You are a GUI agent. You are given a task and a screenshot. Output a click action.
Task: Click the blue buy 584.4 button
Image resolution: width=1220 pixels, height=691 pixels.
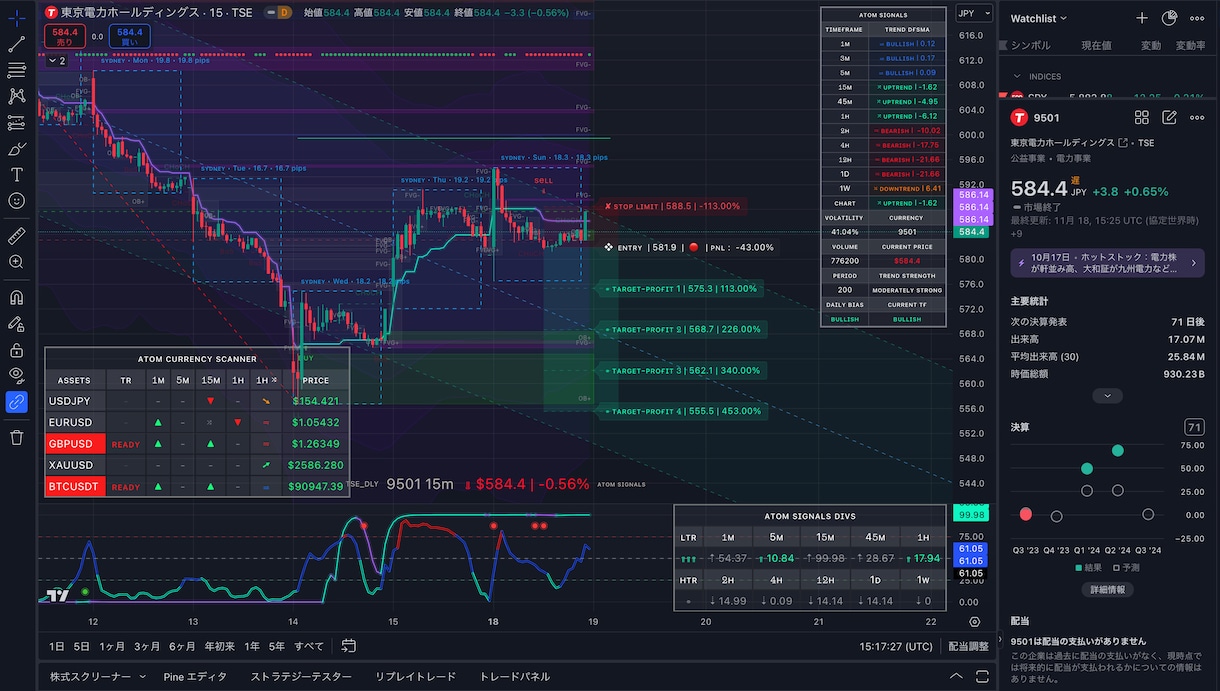pos(131,37)
